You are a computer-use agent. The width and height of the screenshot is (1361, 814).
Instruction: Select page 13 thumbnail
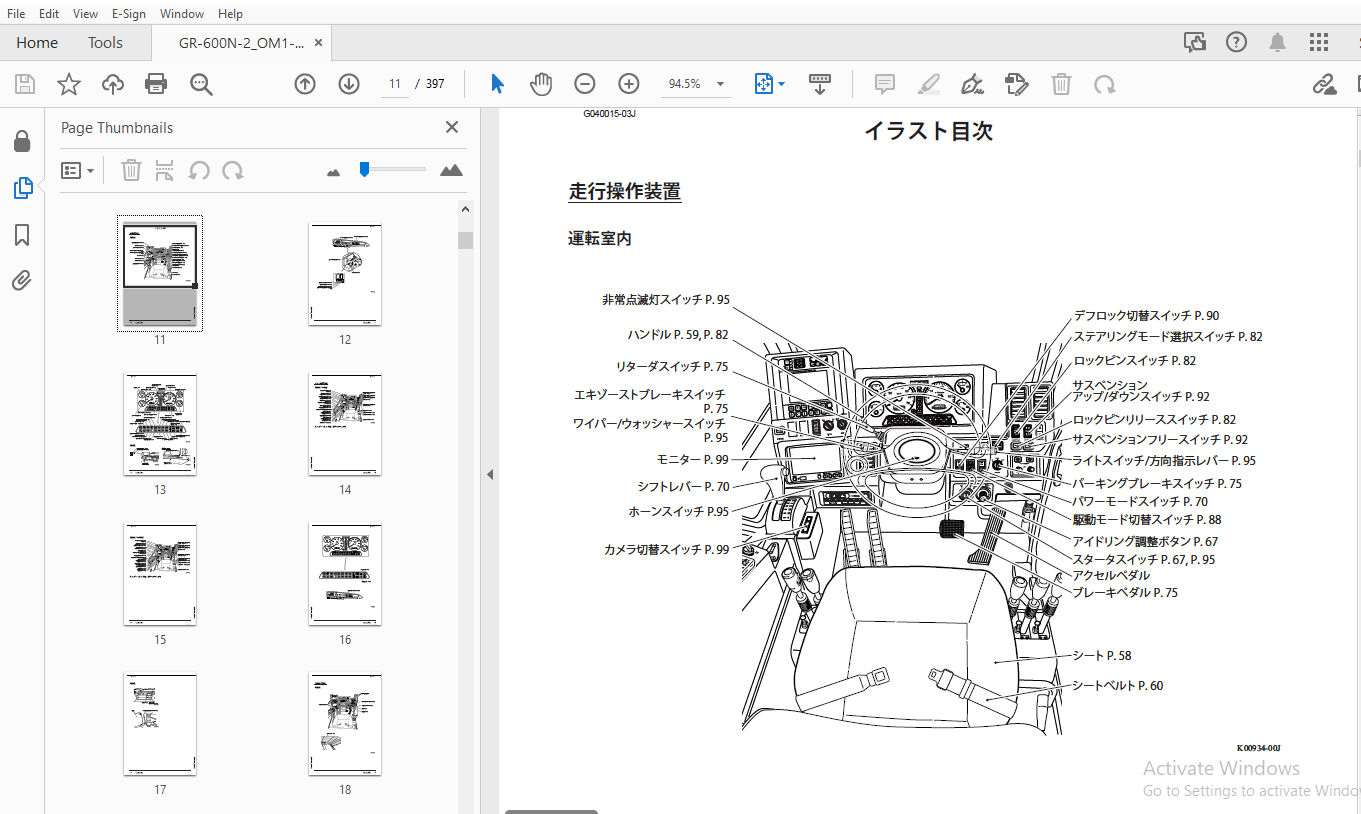[160, 424]
